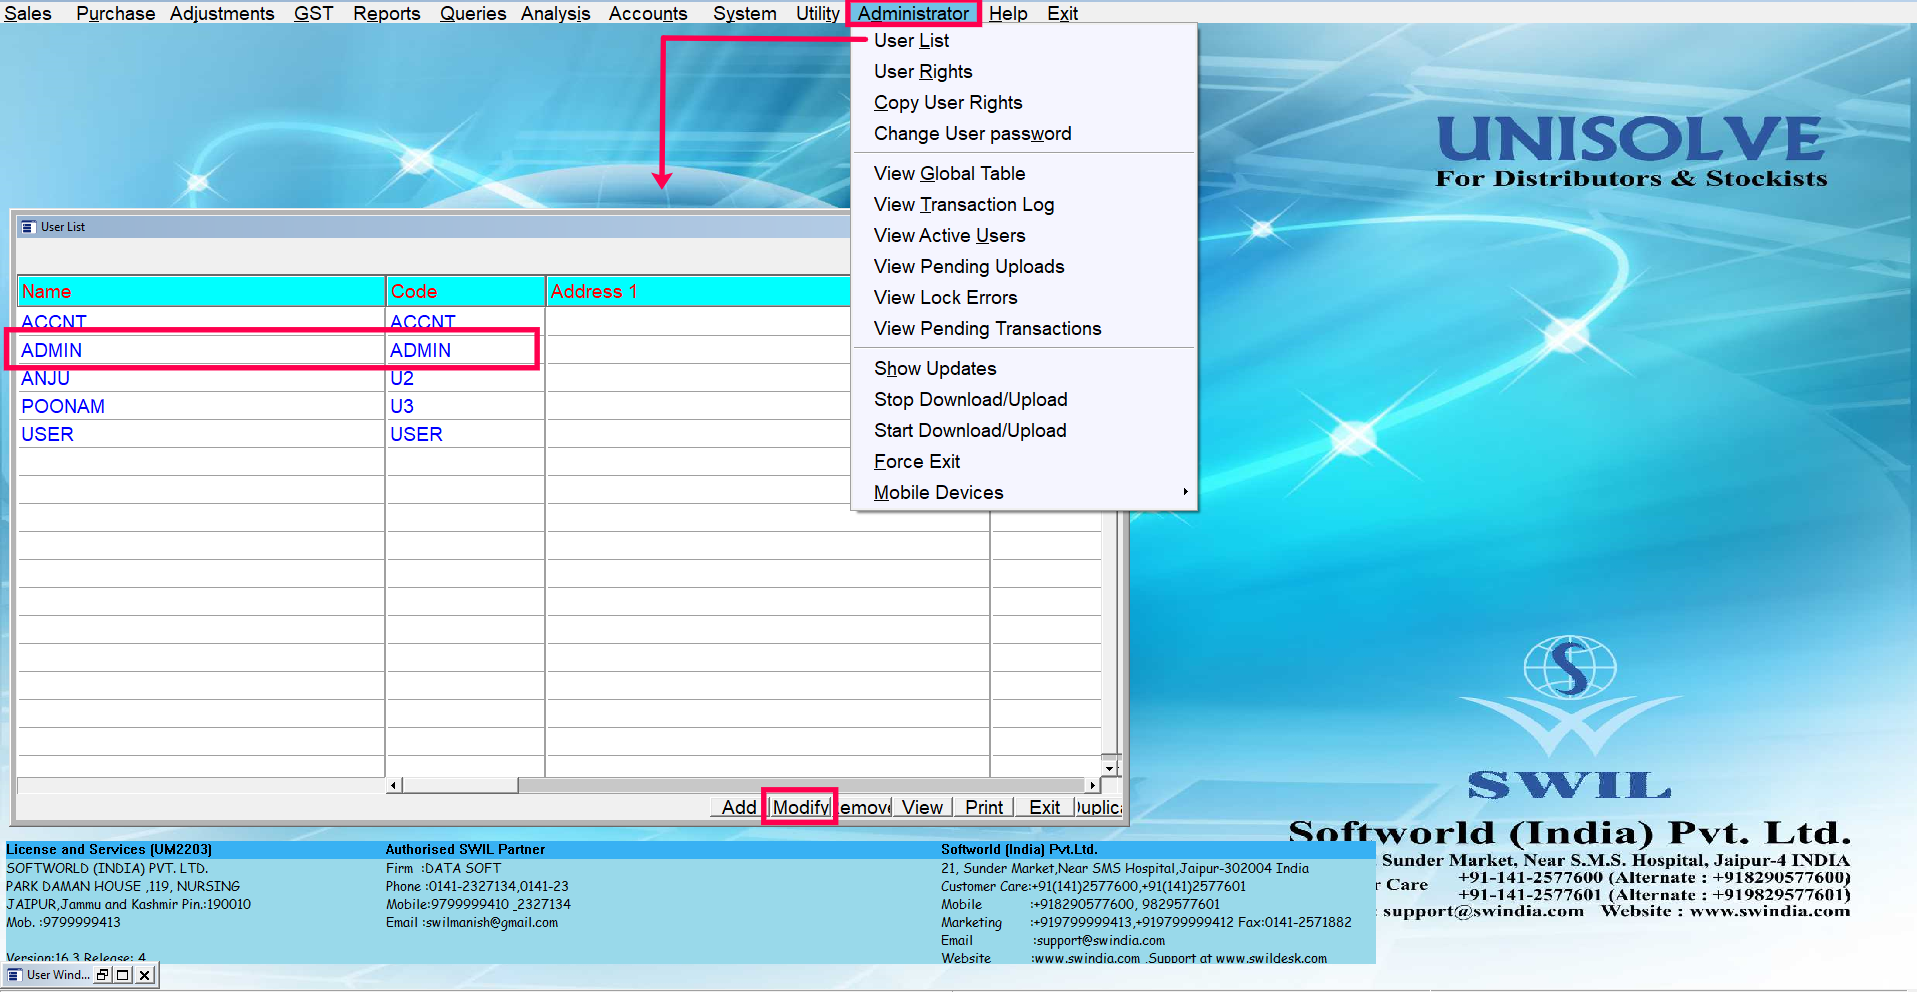Click the Name column header
Viewport: 1917px width, 992px height.
pyautogui.click(x=201, y=291)
